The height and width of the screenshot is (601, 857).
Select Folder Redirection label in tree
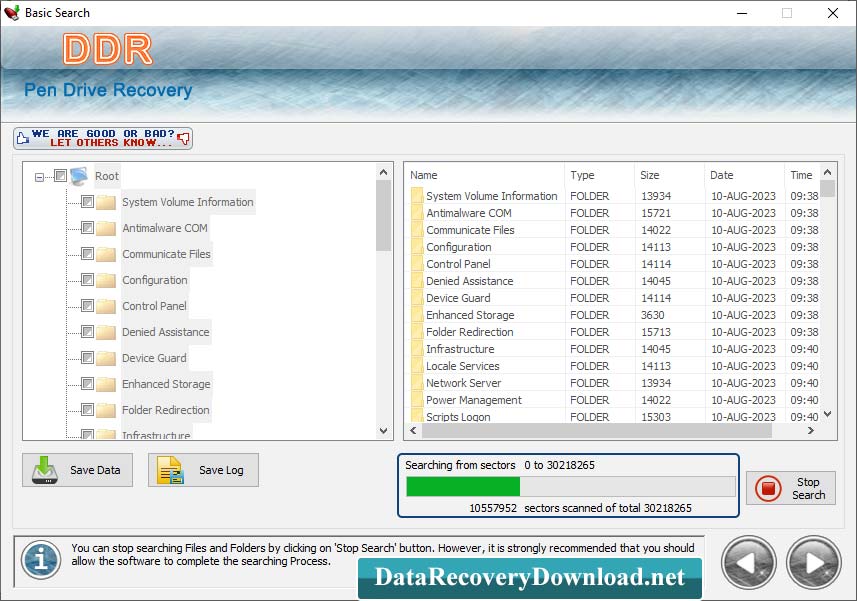(x=166, y=410)
